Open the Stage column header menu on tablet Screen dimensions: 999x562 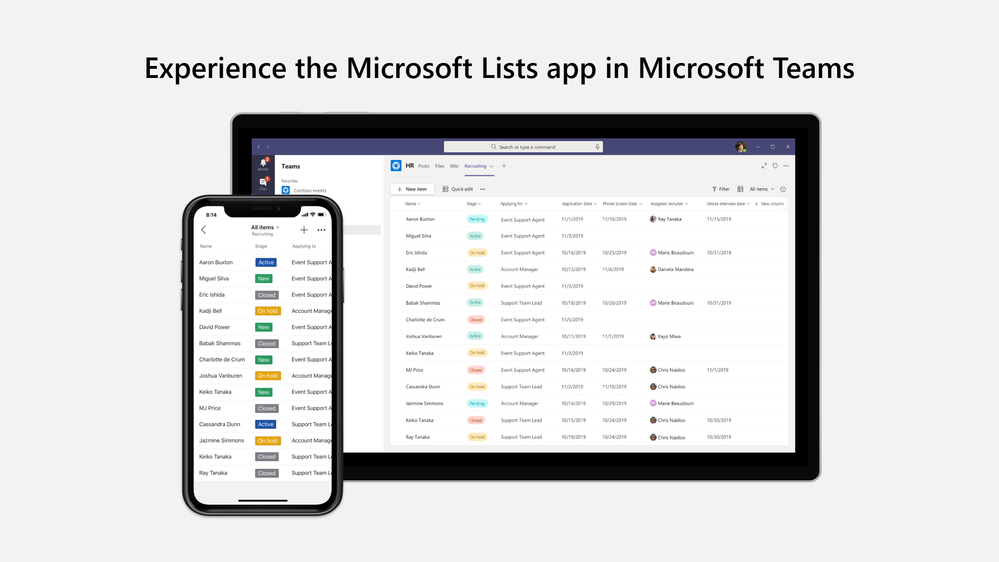pos(473,204)
